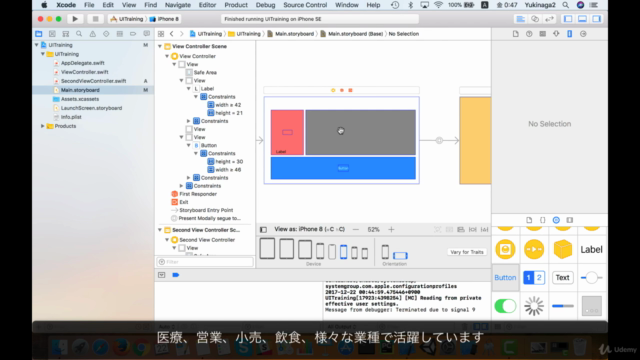
Task: Collapse the Label node in outline
Action: click(189, 89)
